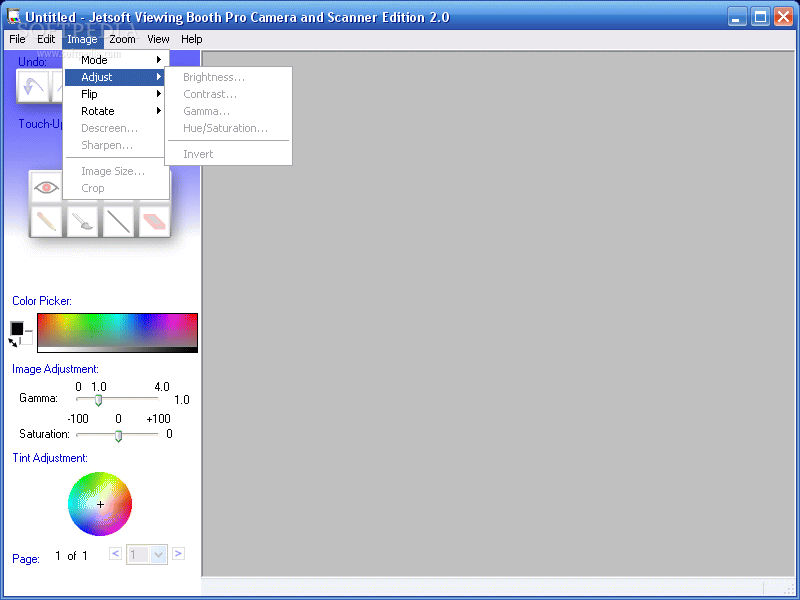Select Gamma... in Adjust submenu
The height and width of the screenshot is (600, 800).
tap(229, 111)
